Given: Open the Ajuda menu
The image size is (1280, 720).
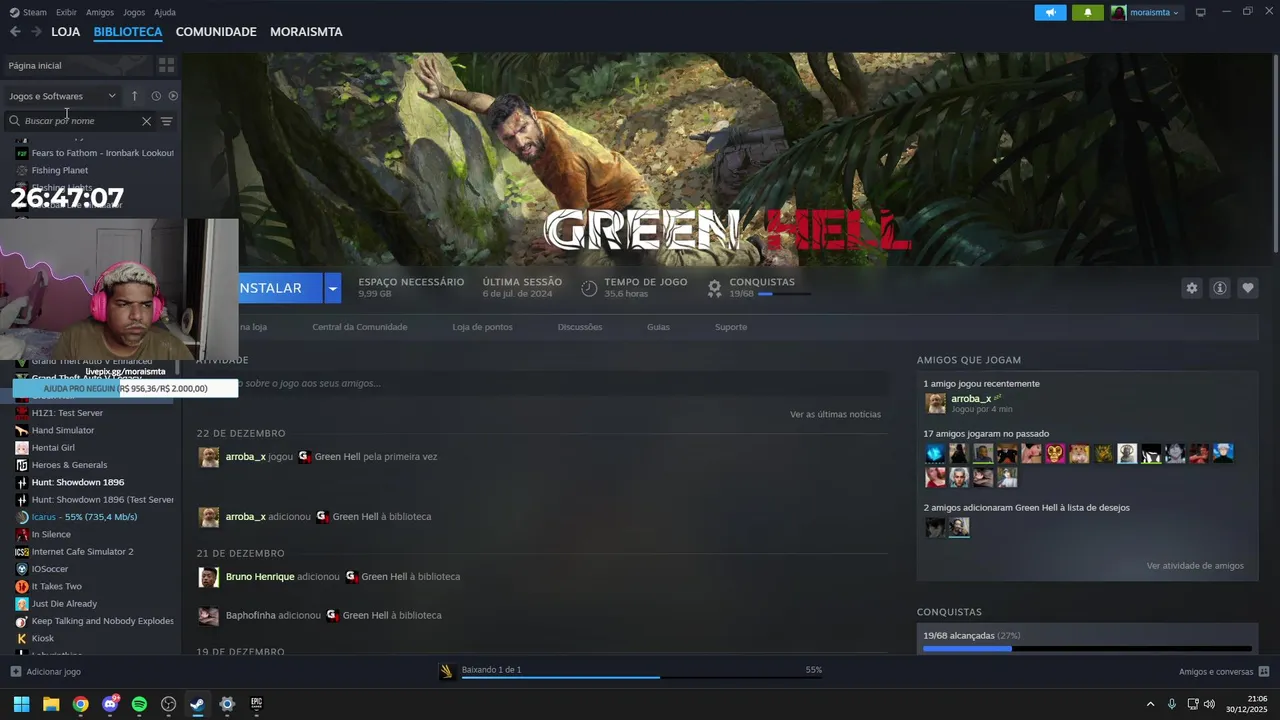Looking at the screenshot, I should [x=165, y=12].
